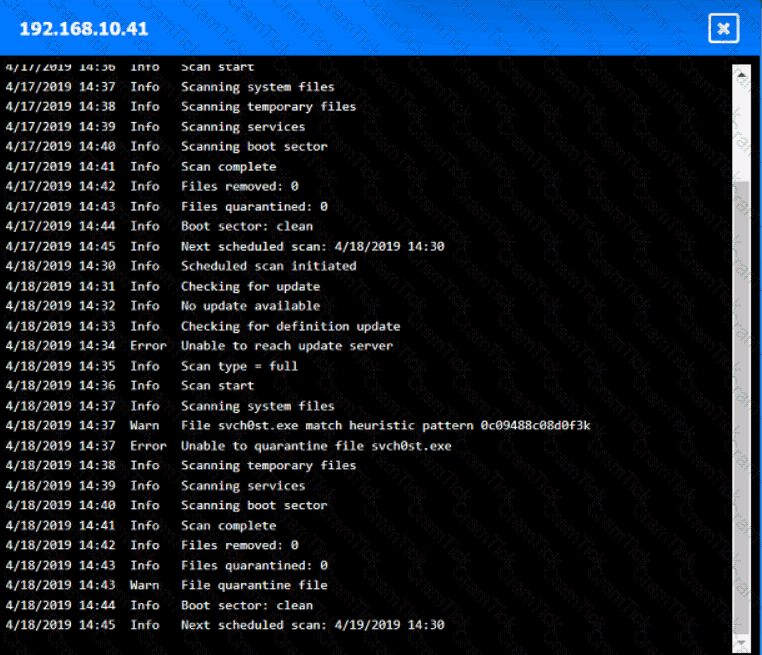The height and width of the screenshot is (655, 762).
Task: Select the "Unable to reach update server" error
Action: [x=286, y=346]
